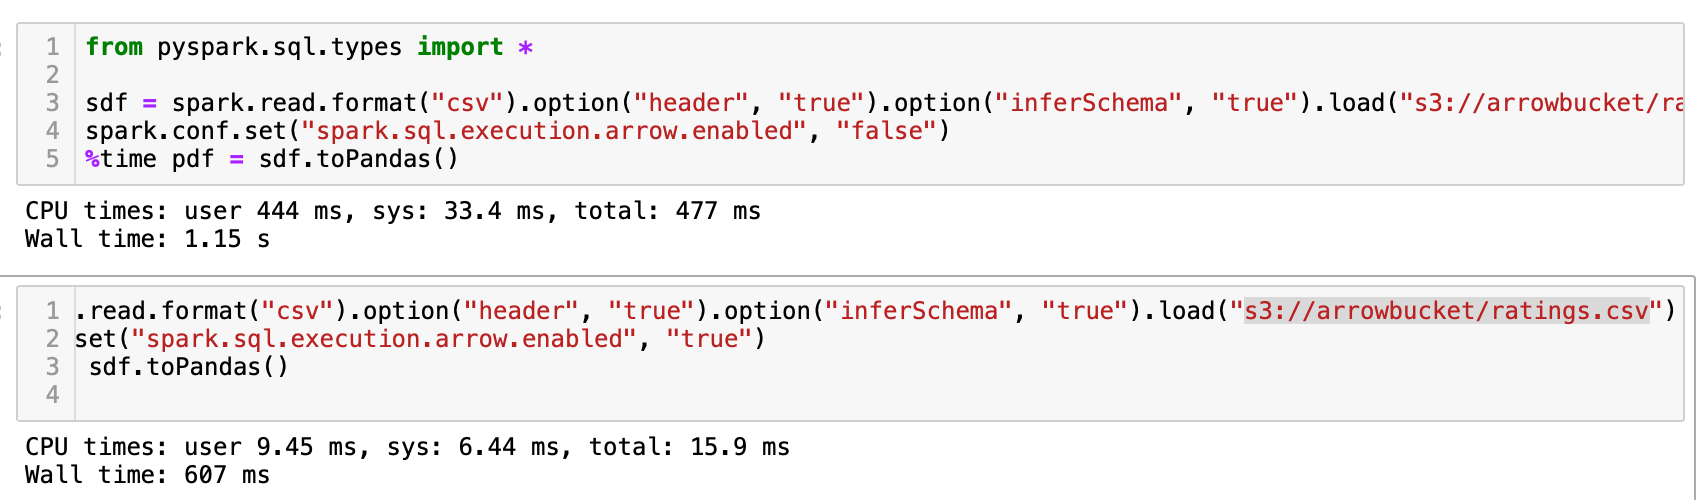Click the "import" keyword on line 1
The height and width of the screenshot is (500, 1708).
pyautogui.click(x=460, y=47)
